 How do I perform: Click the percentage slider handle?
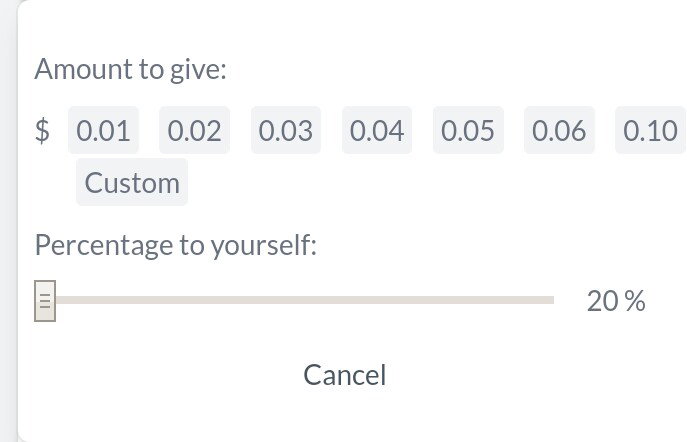tap(45, 301)
